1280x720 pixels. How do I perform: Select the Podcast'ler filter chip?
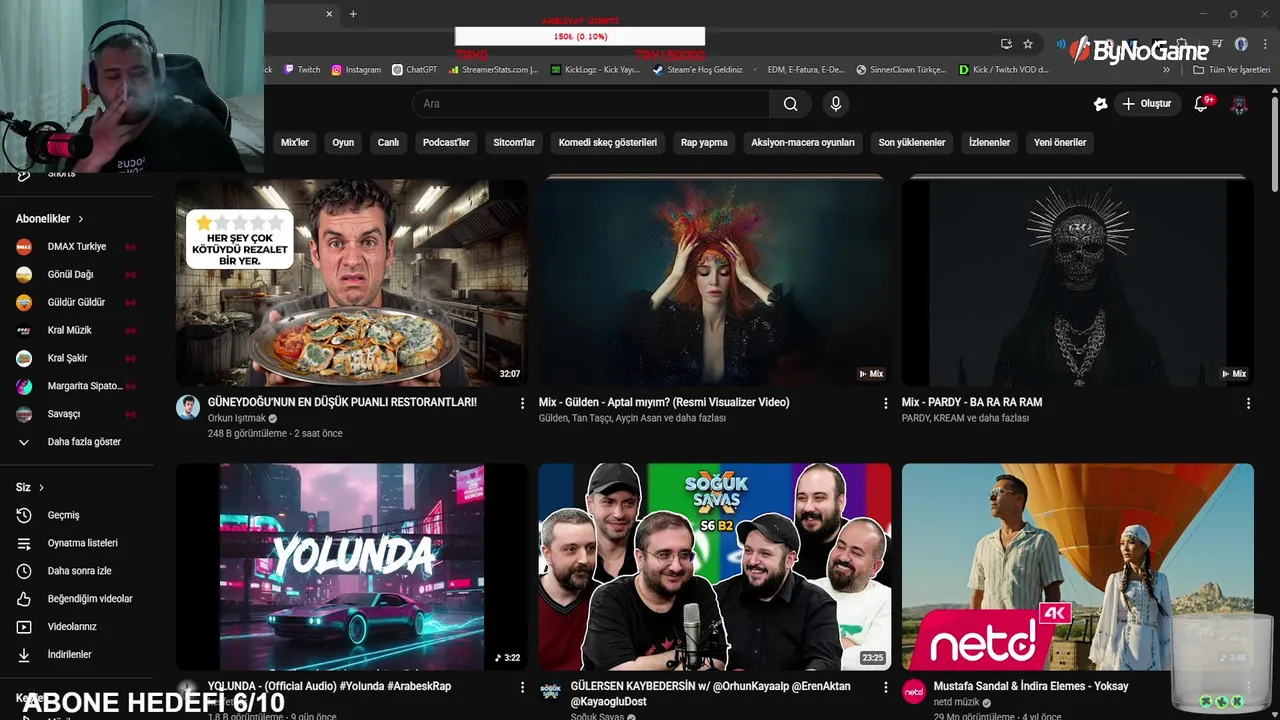pos(446,143)
